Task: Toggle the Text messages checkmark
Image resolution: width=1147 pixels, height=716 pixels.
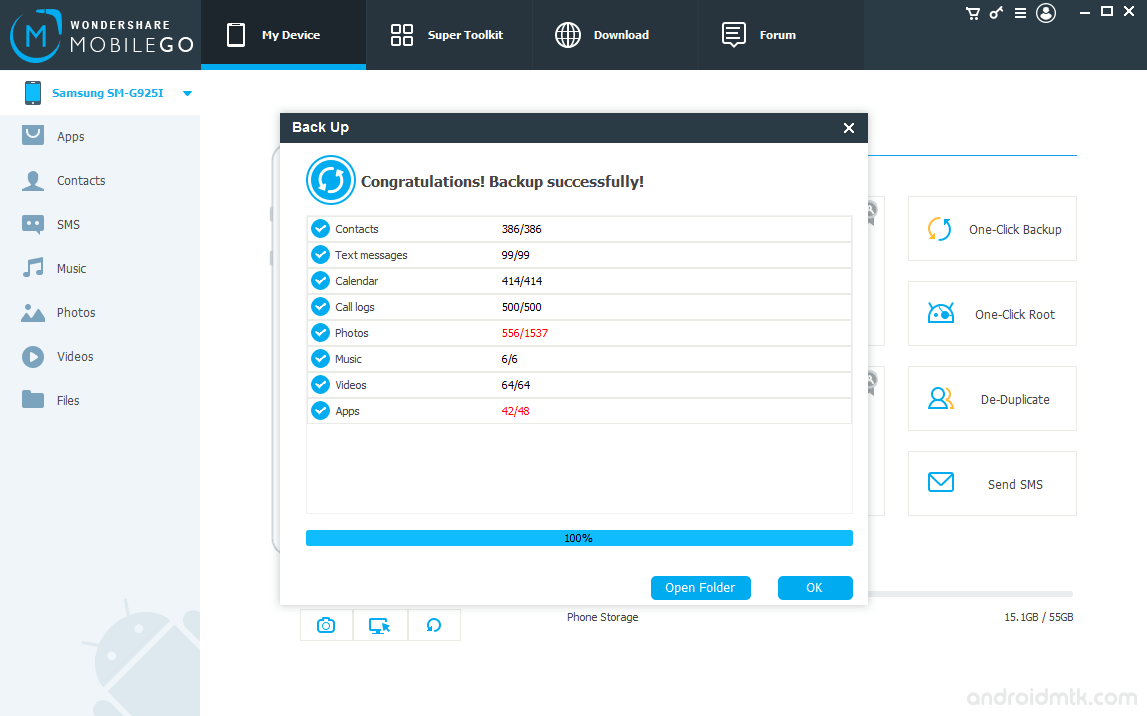Action: (x=320, y=255)
